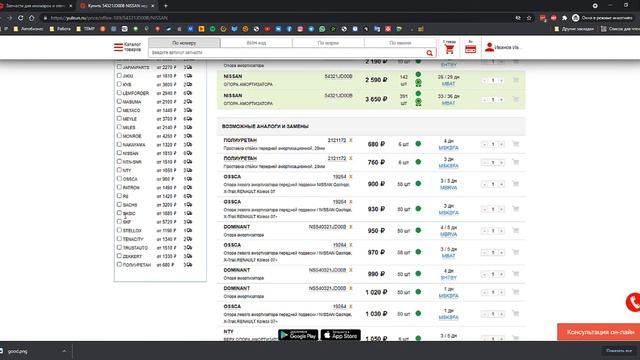Tick the ПОЛИУРЕТАН brand checkbox

119,264
